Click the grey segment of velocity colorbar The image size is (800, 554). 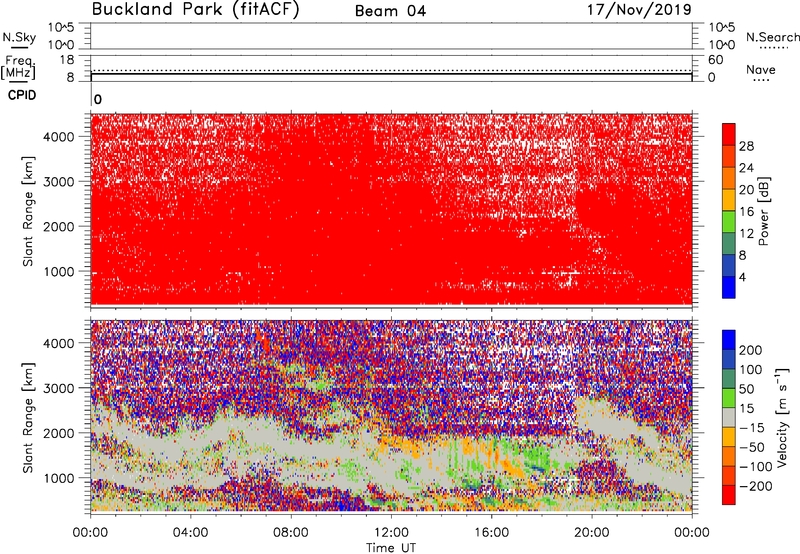(729, 417)
